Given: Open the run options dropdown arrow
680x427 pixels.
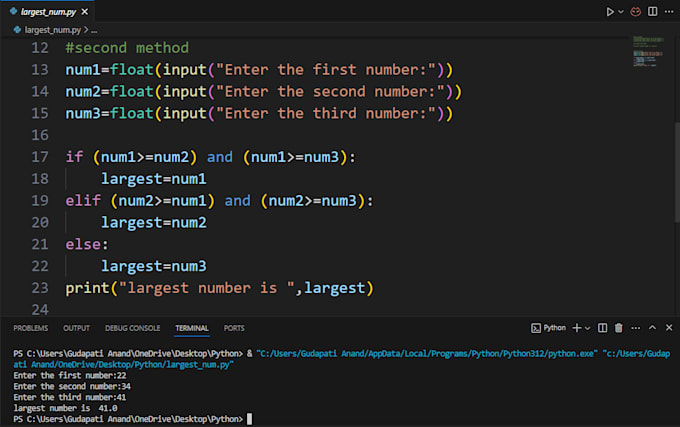Looking at the screenshot, I should 622,12.
